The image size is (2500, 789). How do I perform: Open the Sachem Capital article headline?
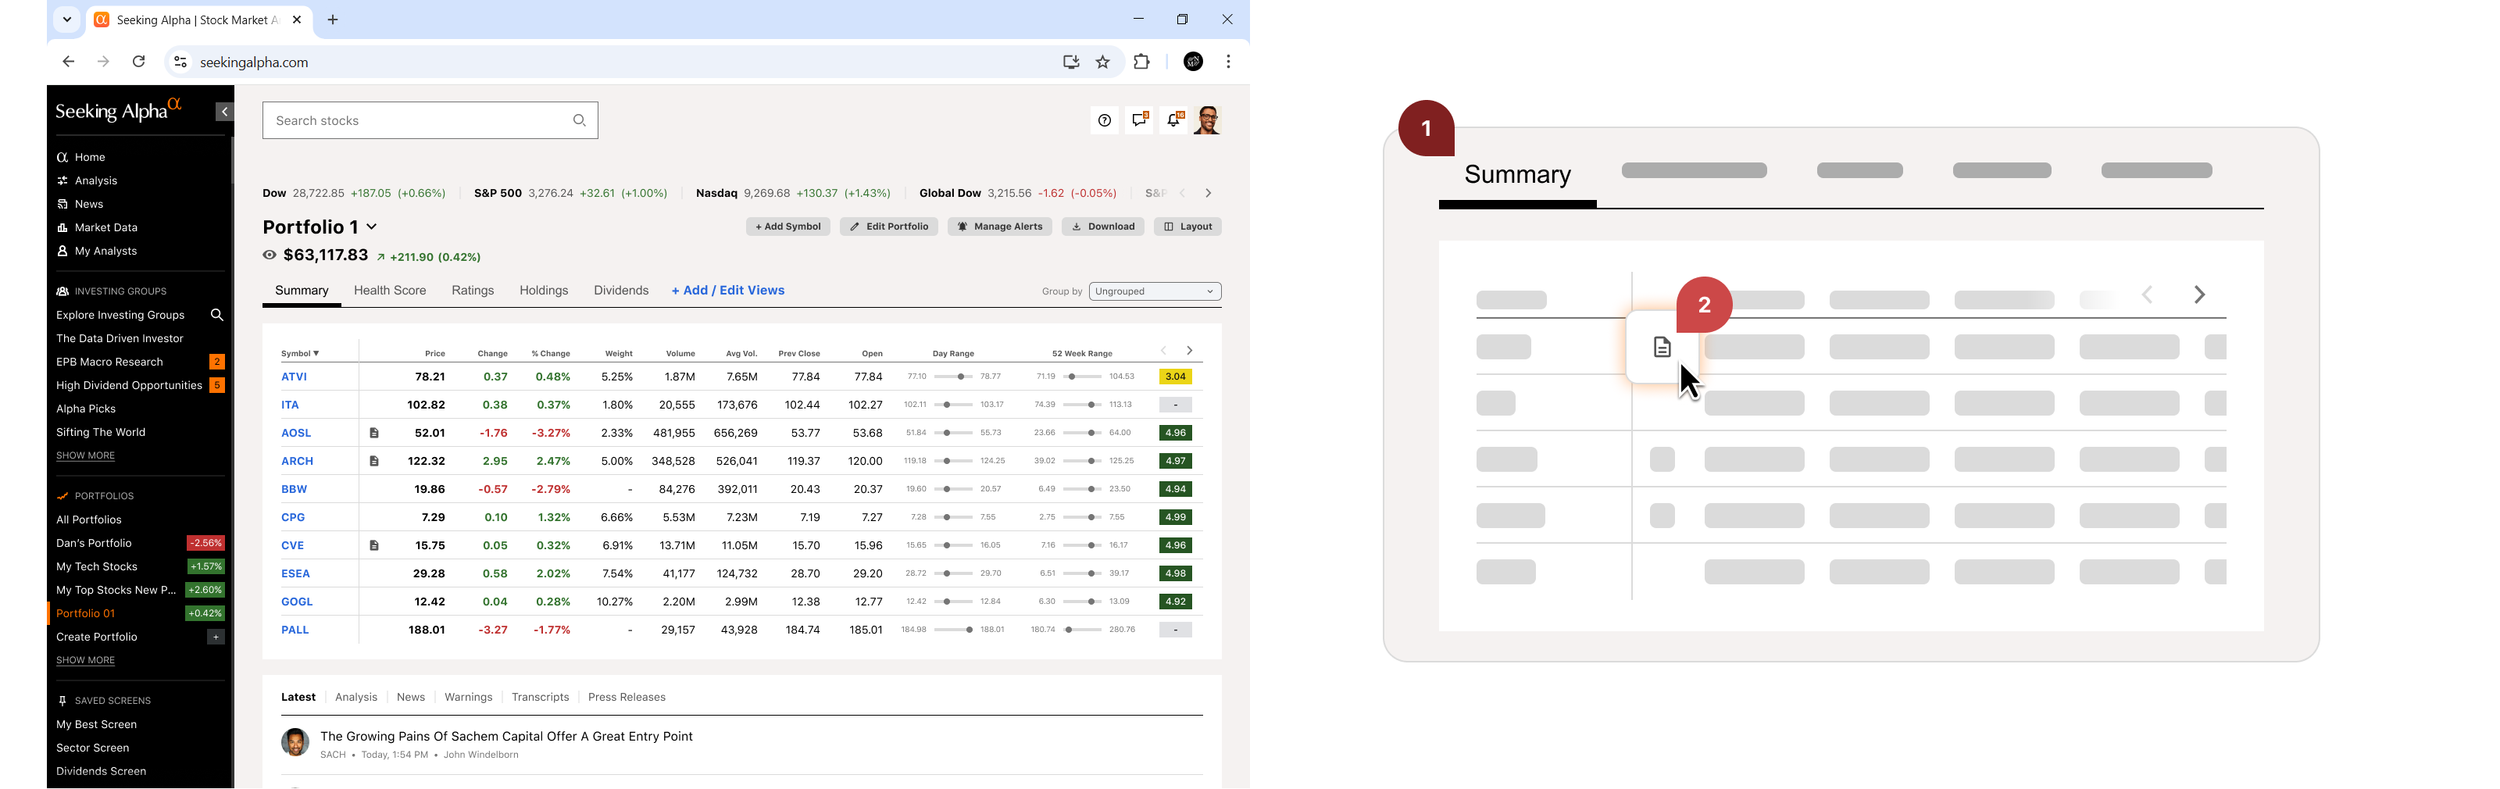pos(506,736)
